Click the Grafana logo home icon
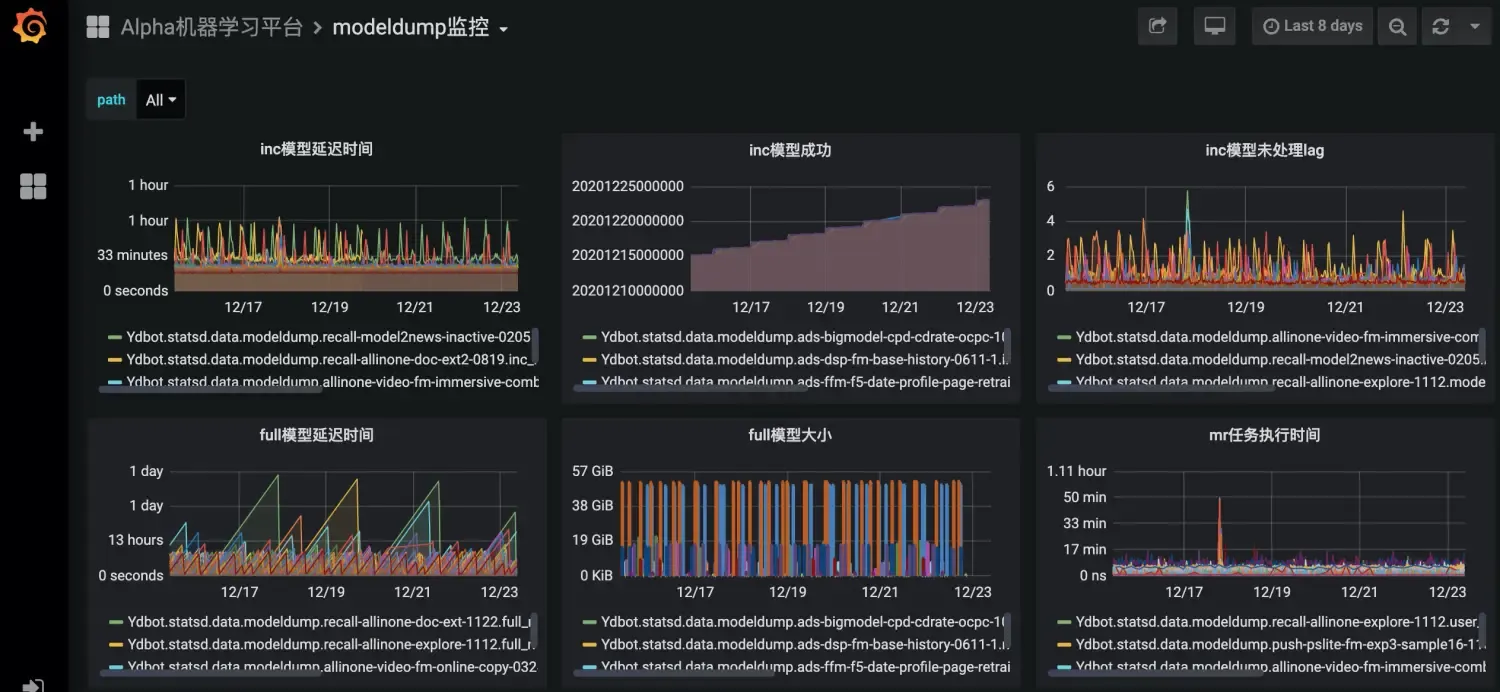Screen dimensions: 1500x692 point(30,27)
